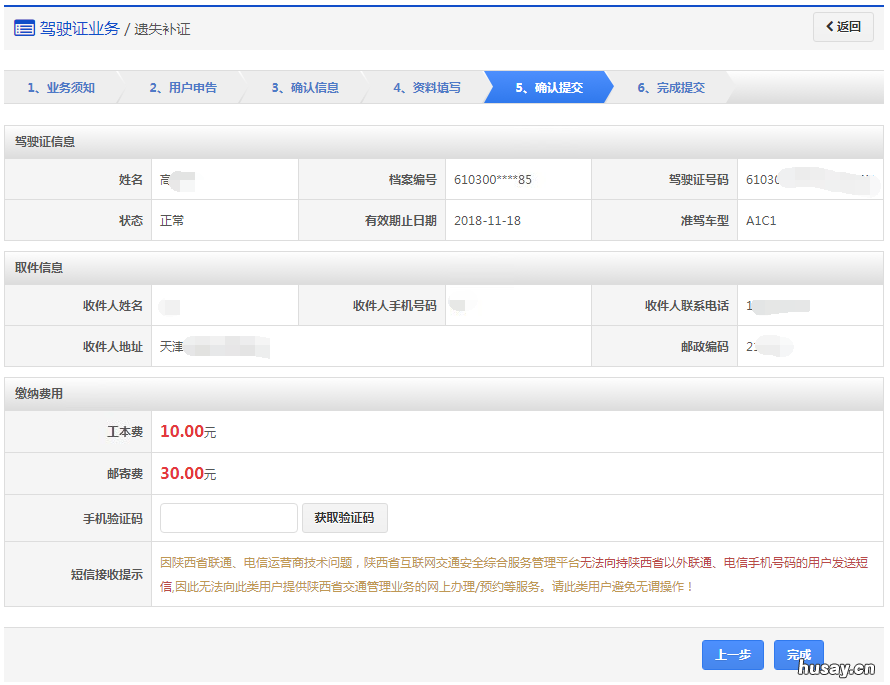
Task: Switch to step 4 资料填写 tab
Action: pos(428,87)
